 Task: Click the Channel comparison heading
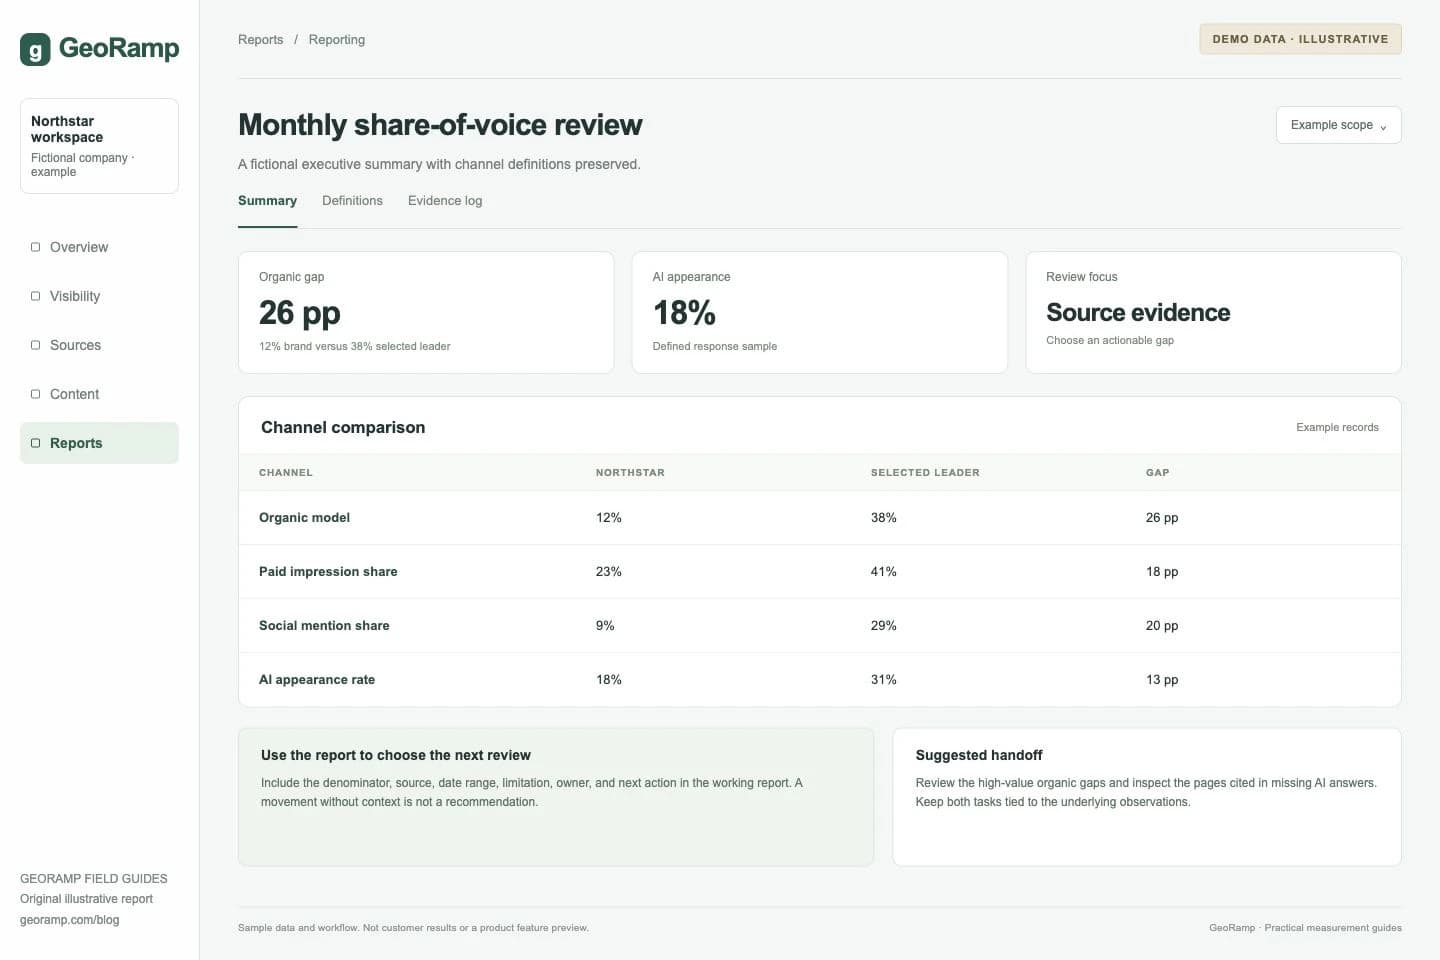pos(343,427)
